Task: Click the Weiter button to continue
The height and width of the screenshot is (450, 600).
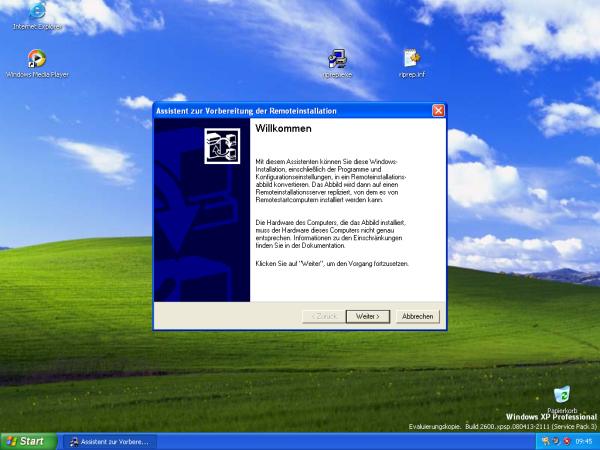Action: point(368,316)
